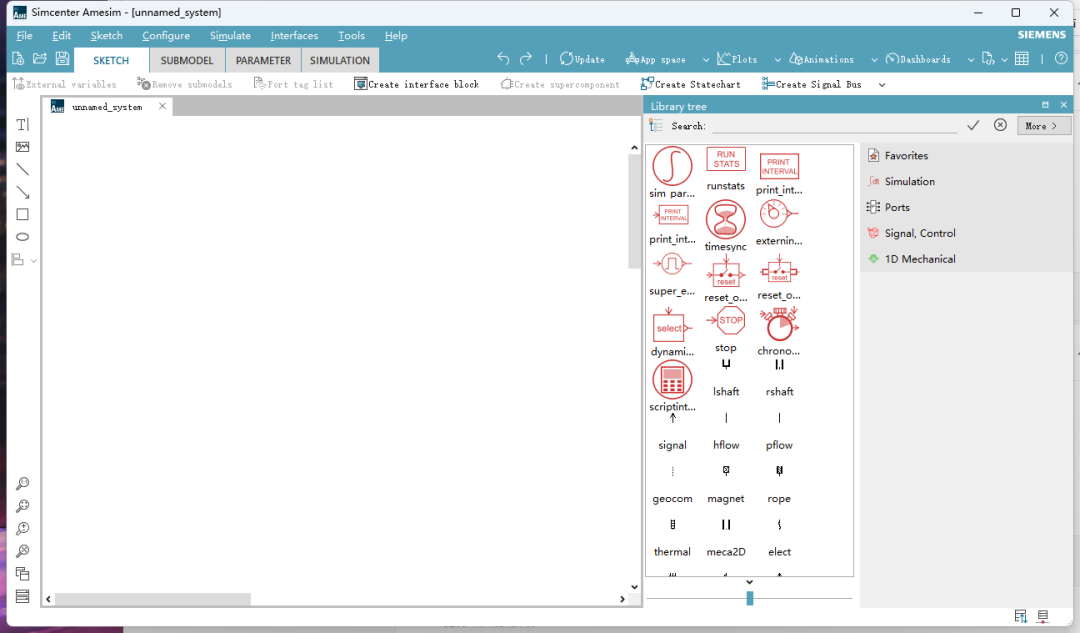Click the undo arrow icon
1080x633 pixels.
pyautogui.click(x=503, y=59)
